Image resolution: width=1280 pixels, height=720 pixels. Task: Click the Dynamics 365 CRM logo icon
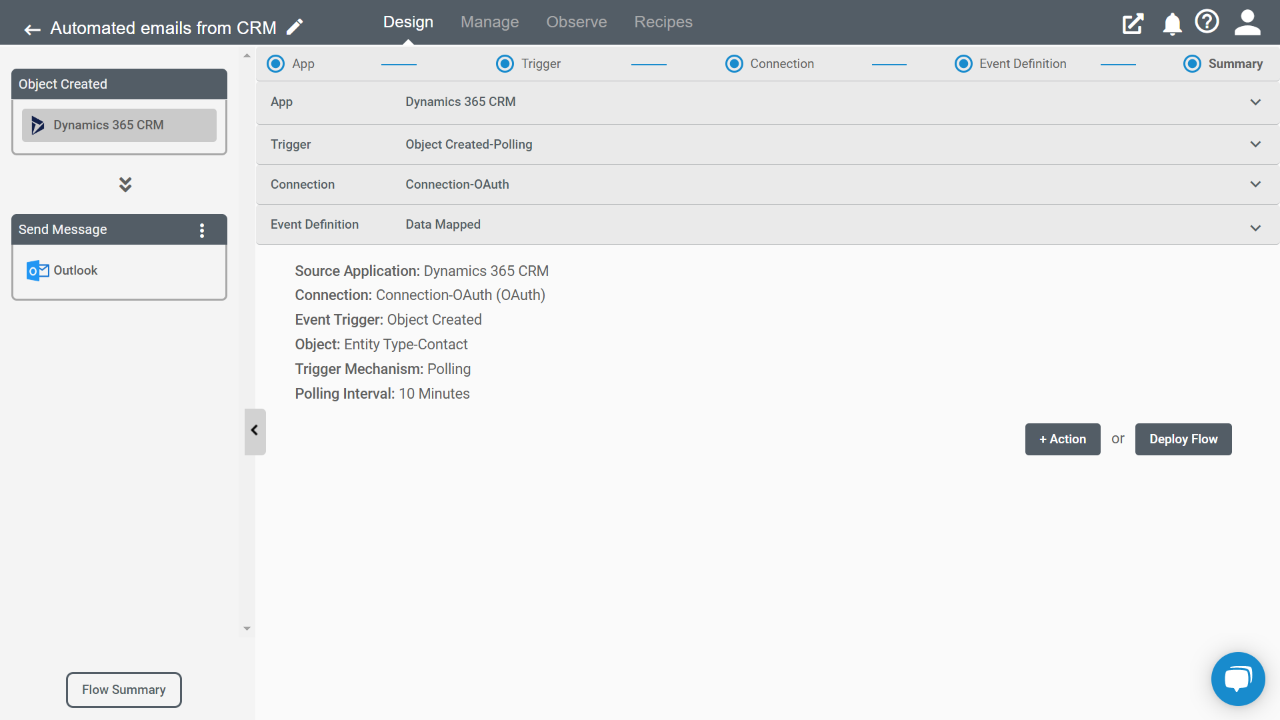pos(38,125)
